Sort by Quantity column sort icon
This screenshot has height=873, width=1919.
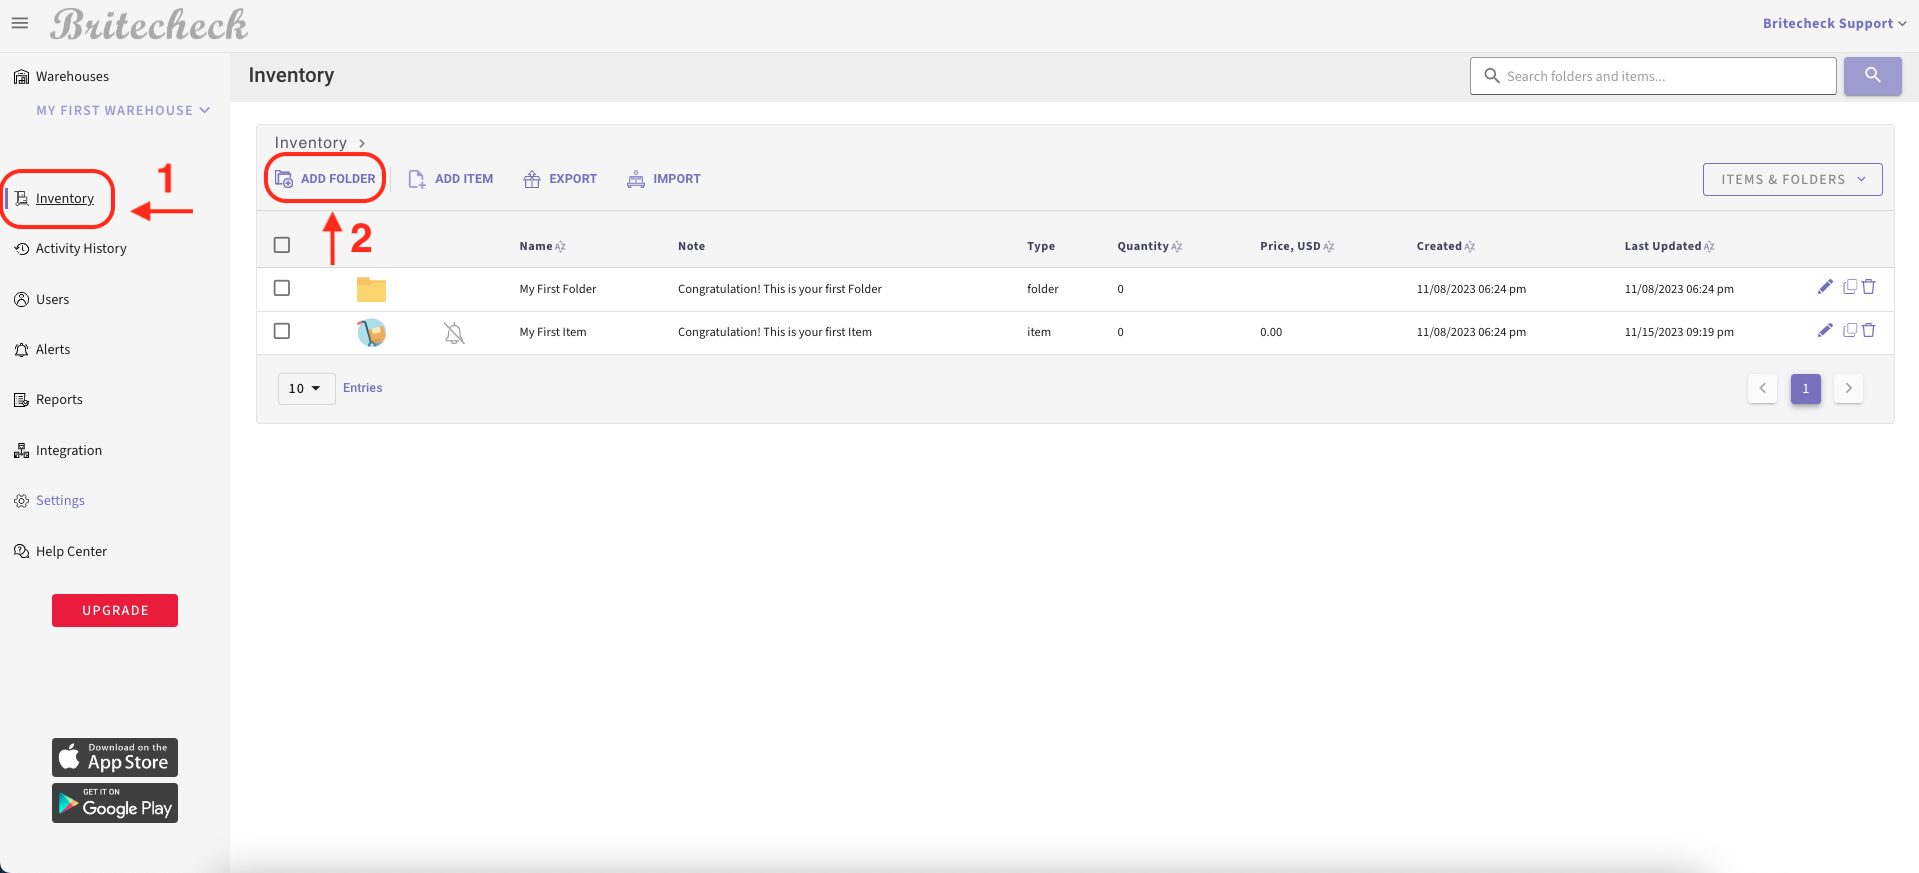coord(1176,246)
